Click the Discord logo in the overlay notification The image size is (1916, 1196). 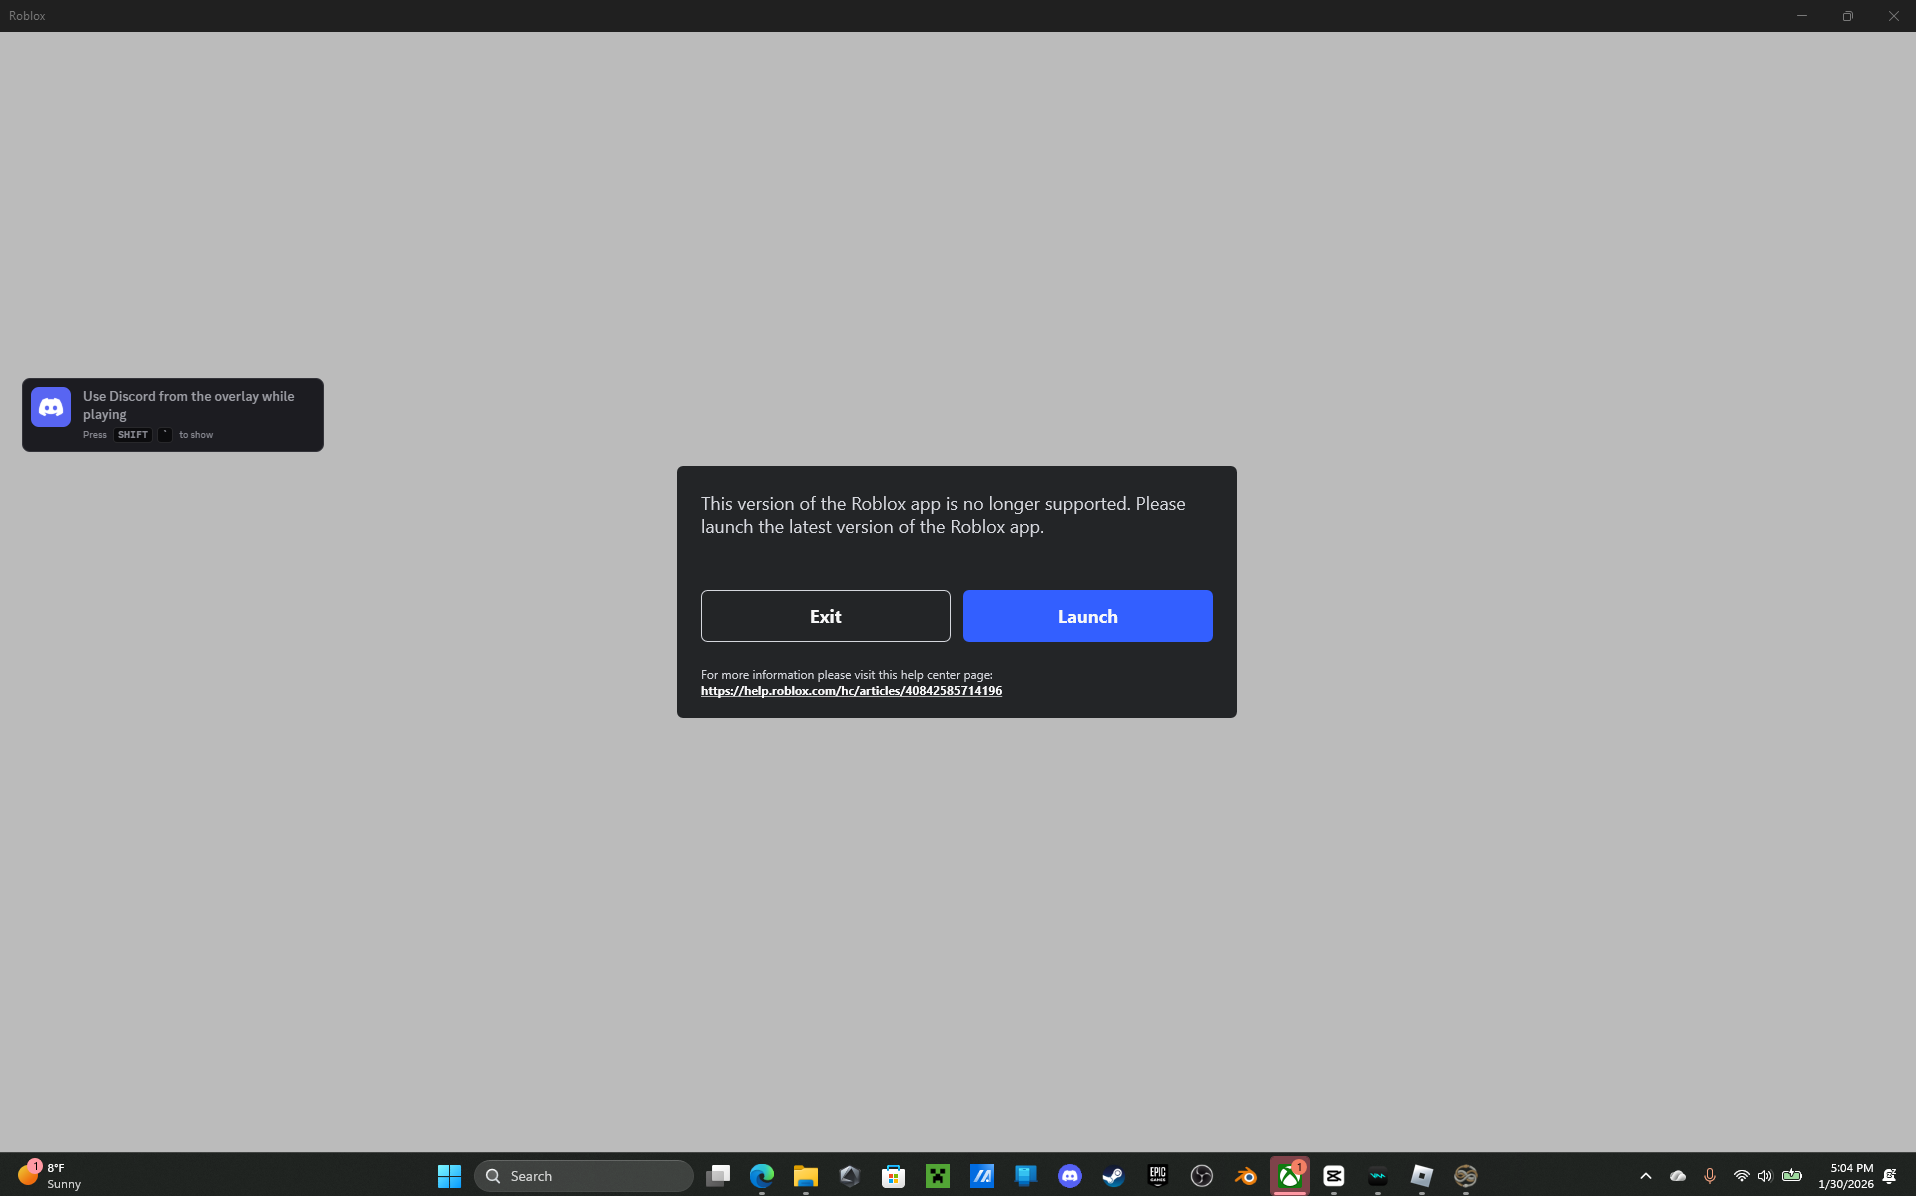click(x=50, y=407)
